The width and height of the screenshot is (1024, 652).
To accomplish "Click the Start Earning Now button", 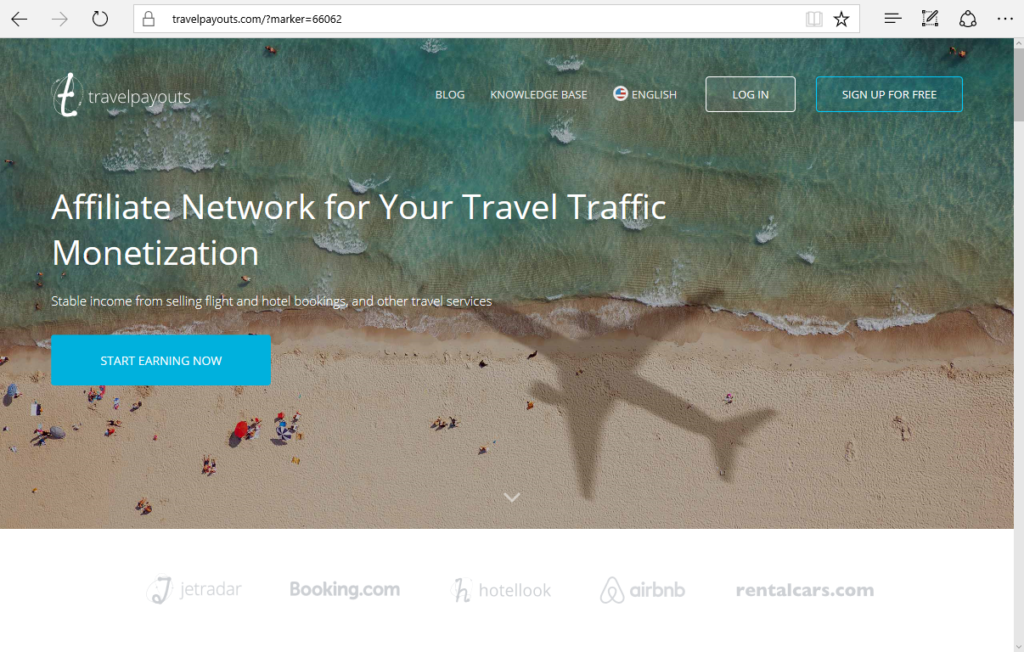I will [161, 361].
